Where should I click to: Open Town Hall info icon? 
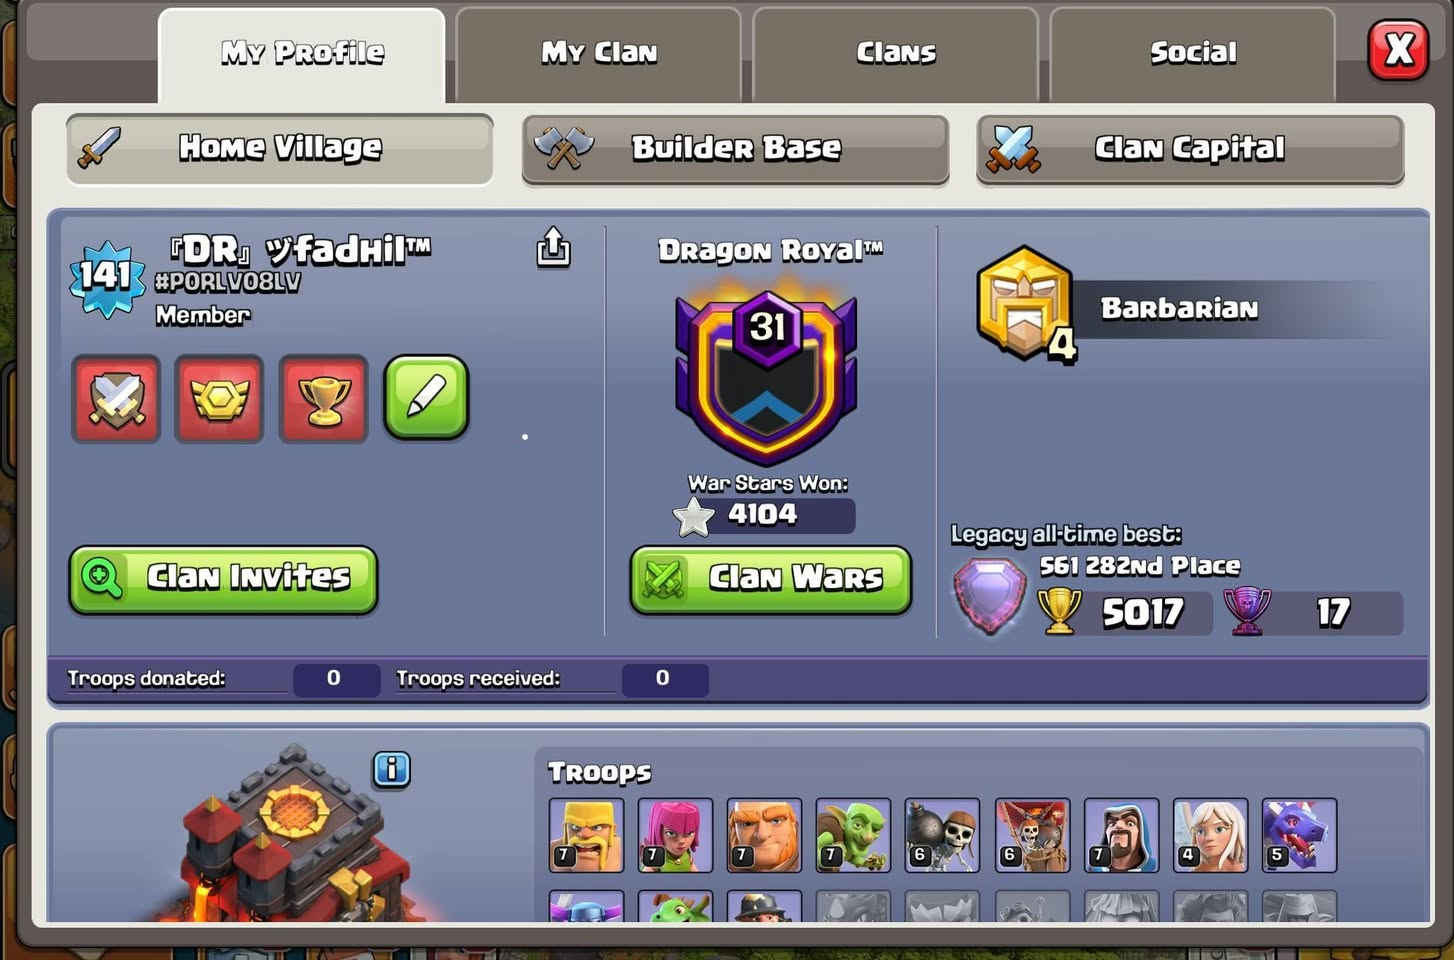pos(391,769)
